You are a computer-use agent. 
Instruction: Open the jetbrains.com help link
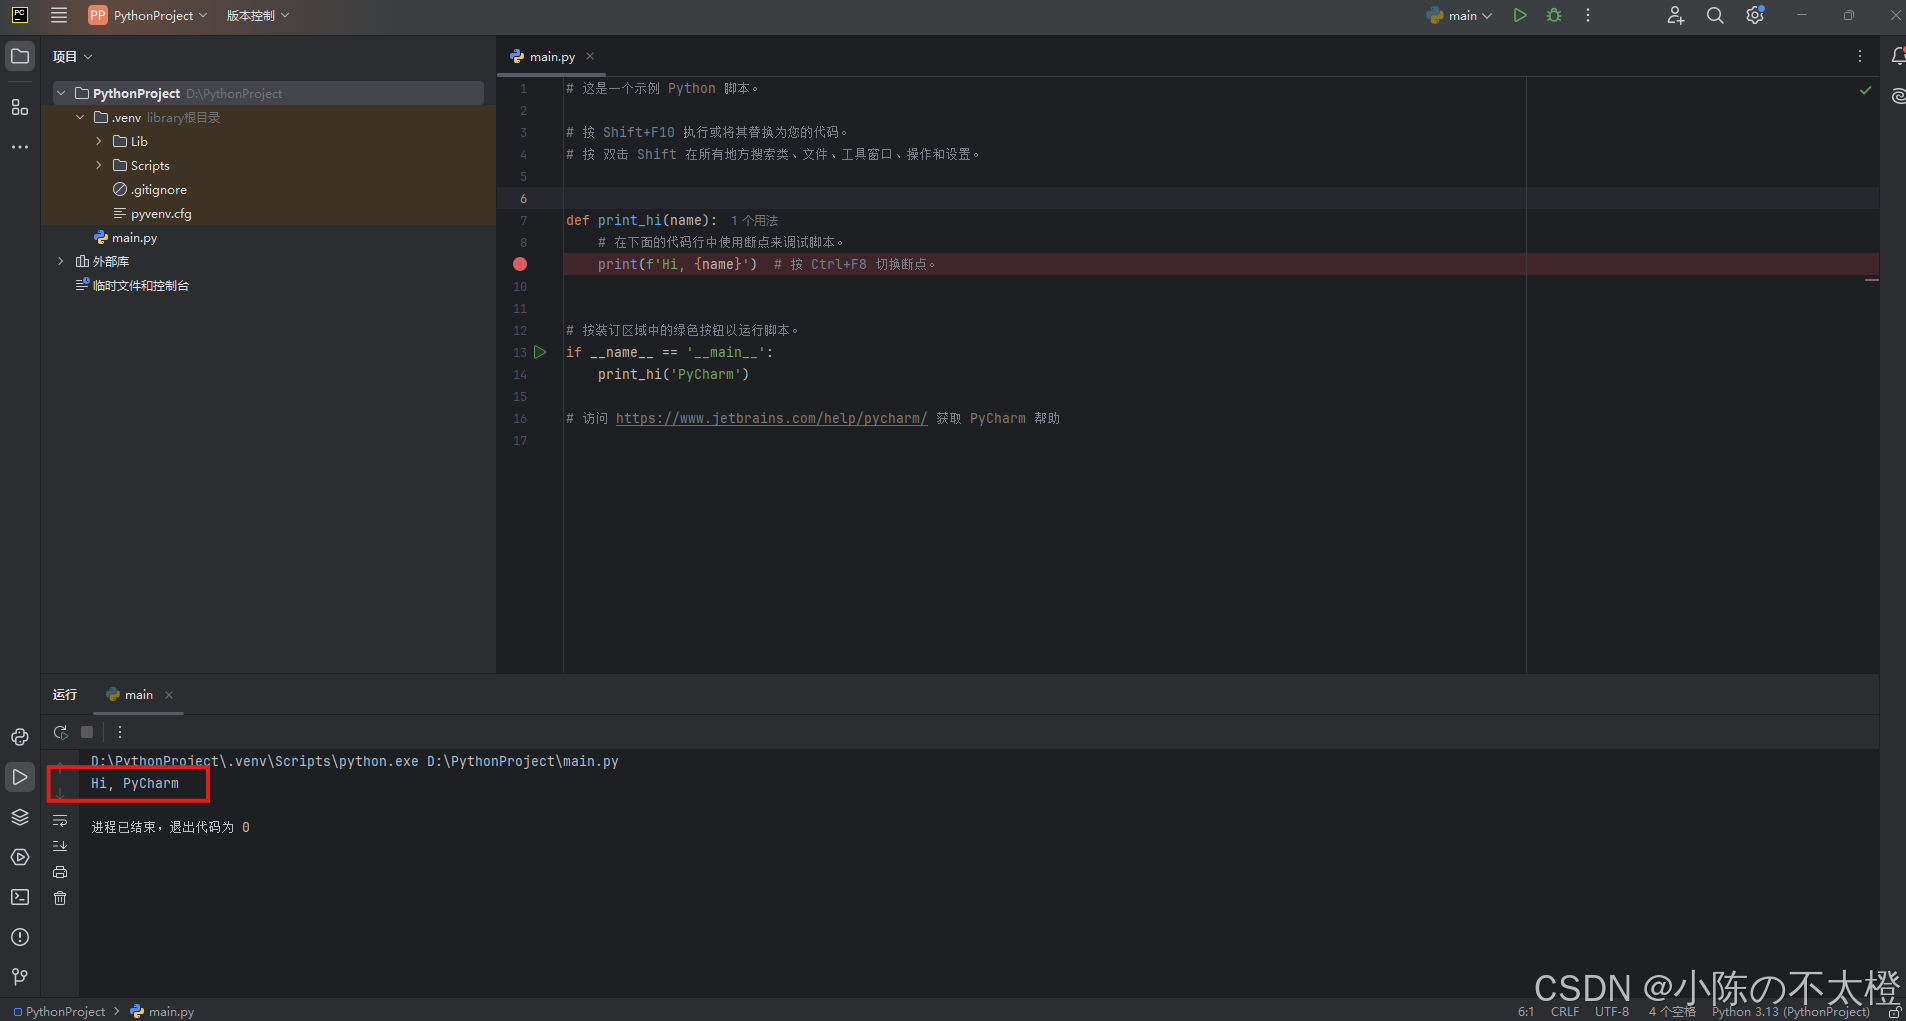pyautogui.click(x=771, y=418)
